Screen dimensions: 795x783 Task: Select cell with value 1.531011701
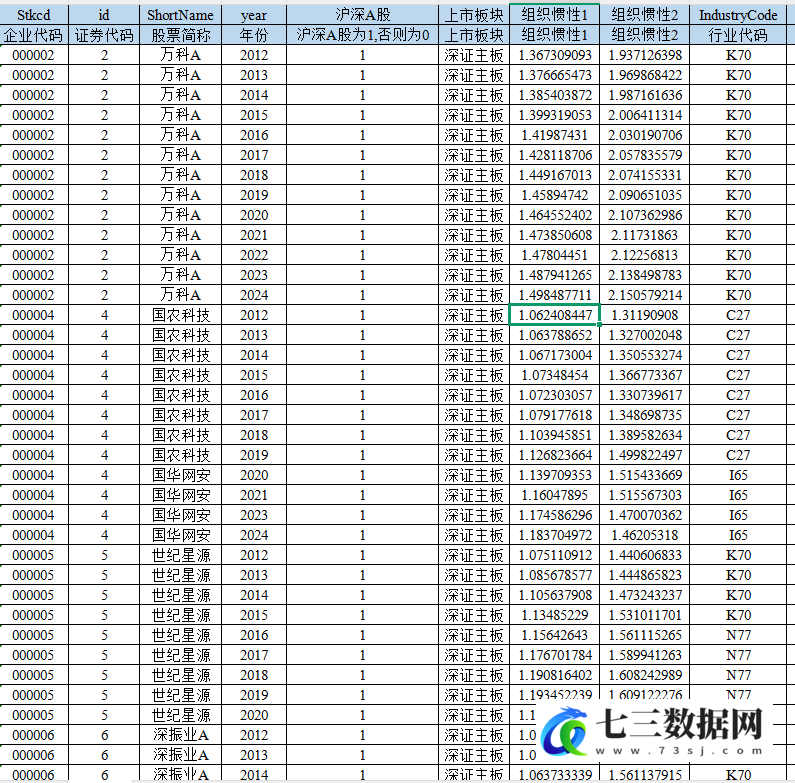pos(645,615)
